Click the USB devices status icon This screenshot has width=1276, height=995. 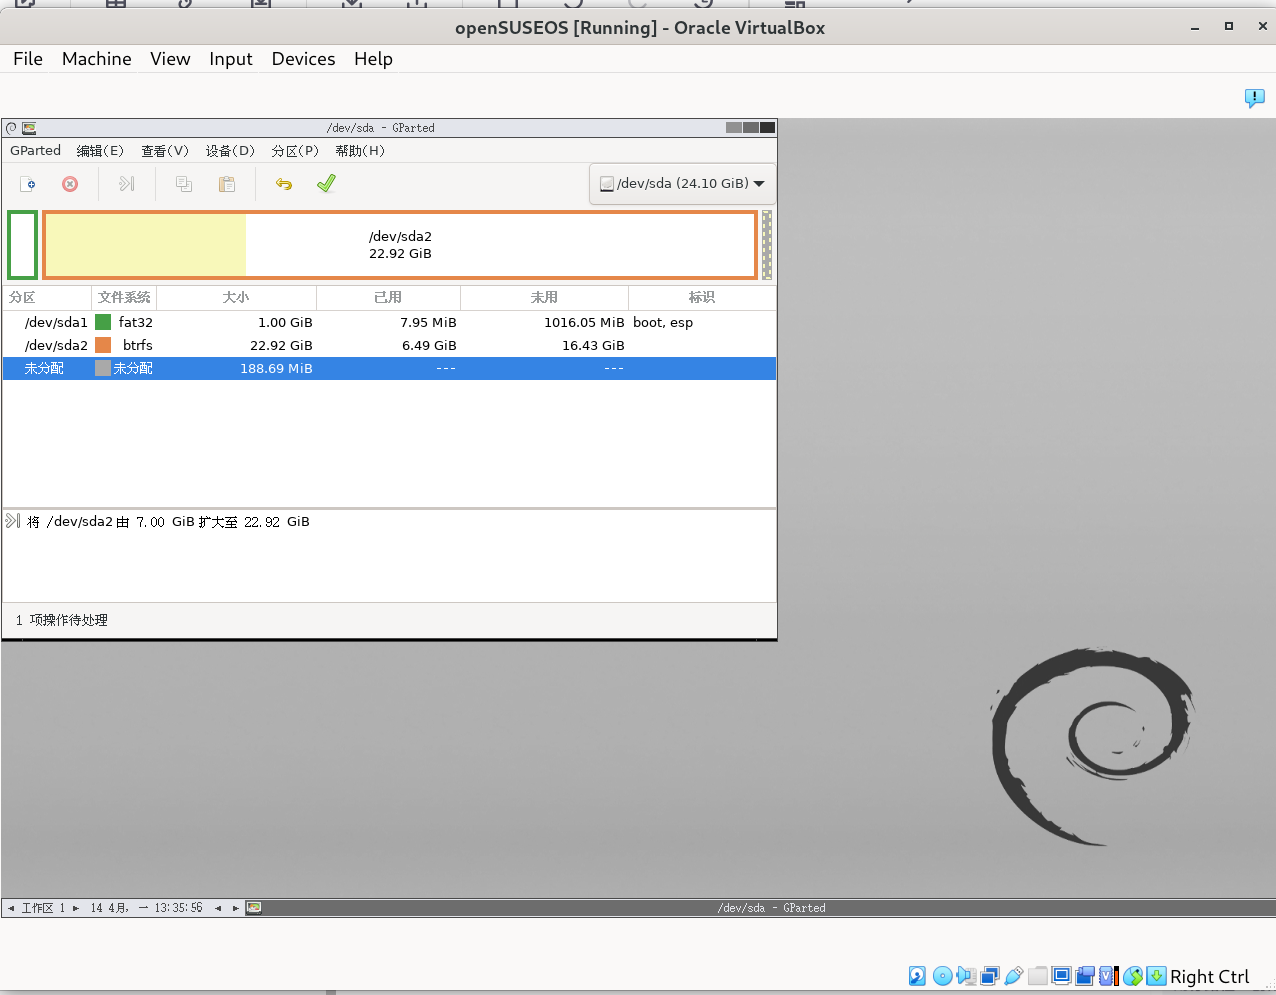[1014, 976]
